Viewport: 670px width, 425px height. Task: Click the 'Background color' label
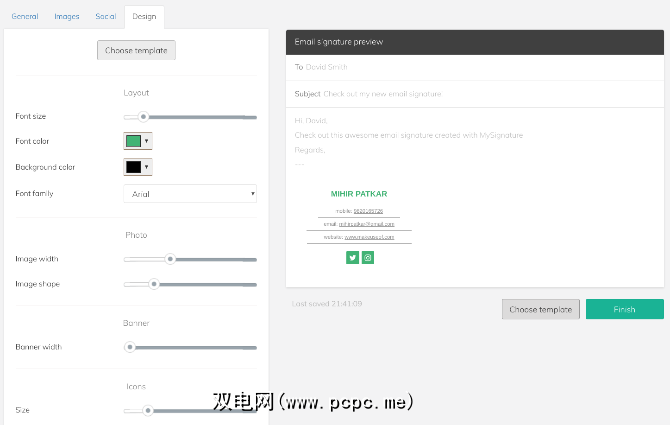tap(45, 167)
